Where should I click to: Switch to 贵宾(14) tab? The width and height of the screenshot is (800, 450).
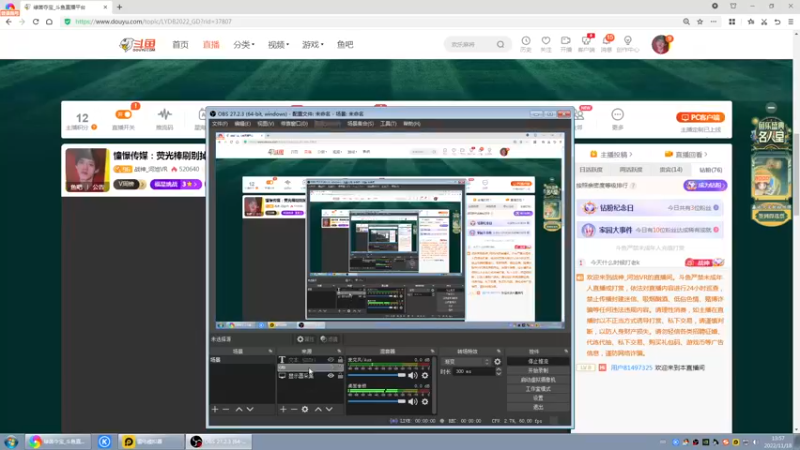670,170
